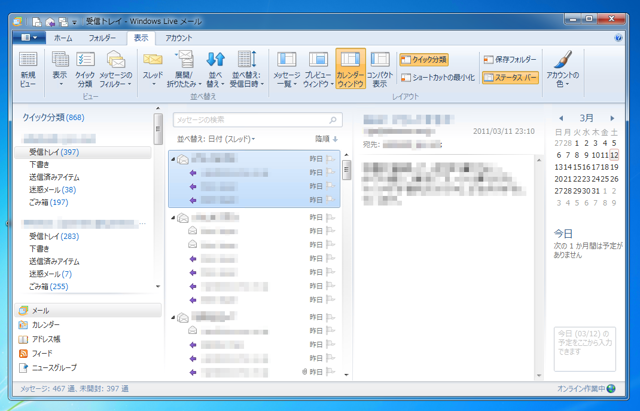The image size is (640, 411).
Task: Toggle ステータスバー option
Action: tap(510, 78)
